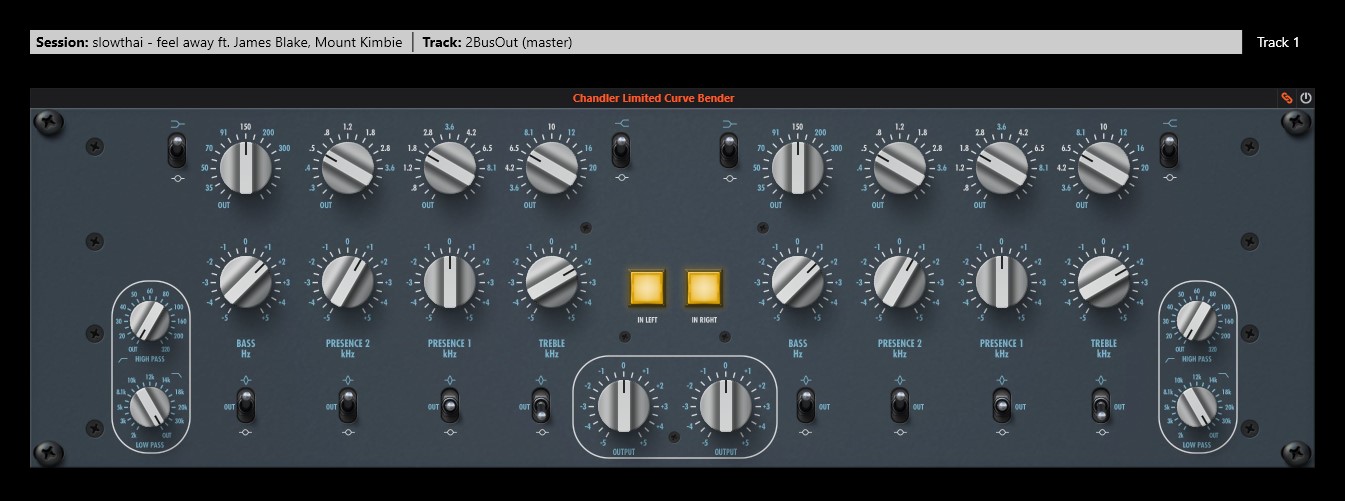Click left channel bass frequency Hz knob
The height and width of the screenshot is (501, 1345).
pyautogui.click(x=246, y=167)
